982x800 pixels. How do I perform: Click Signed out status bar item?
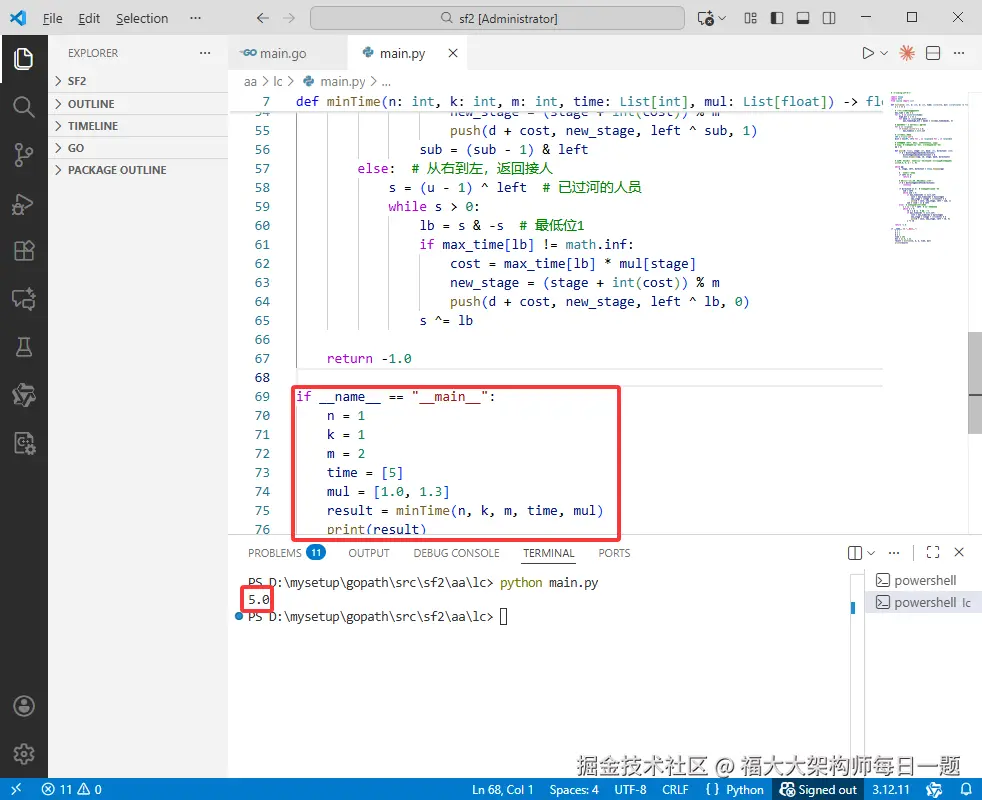(x=818, y=789)
